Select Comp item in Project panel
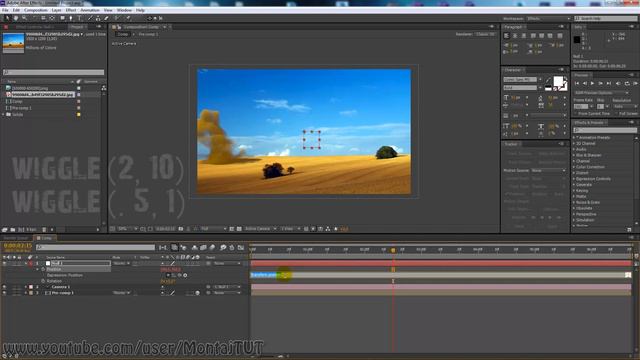 pyautogui.click(x=18, y=101)
